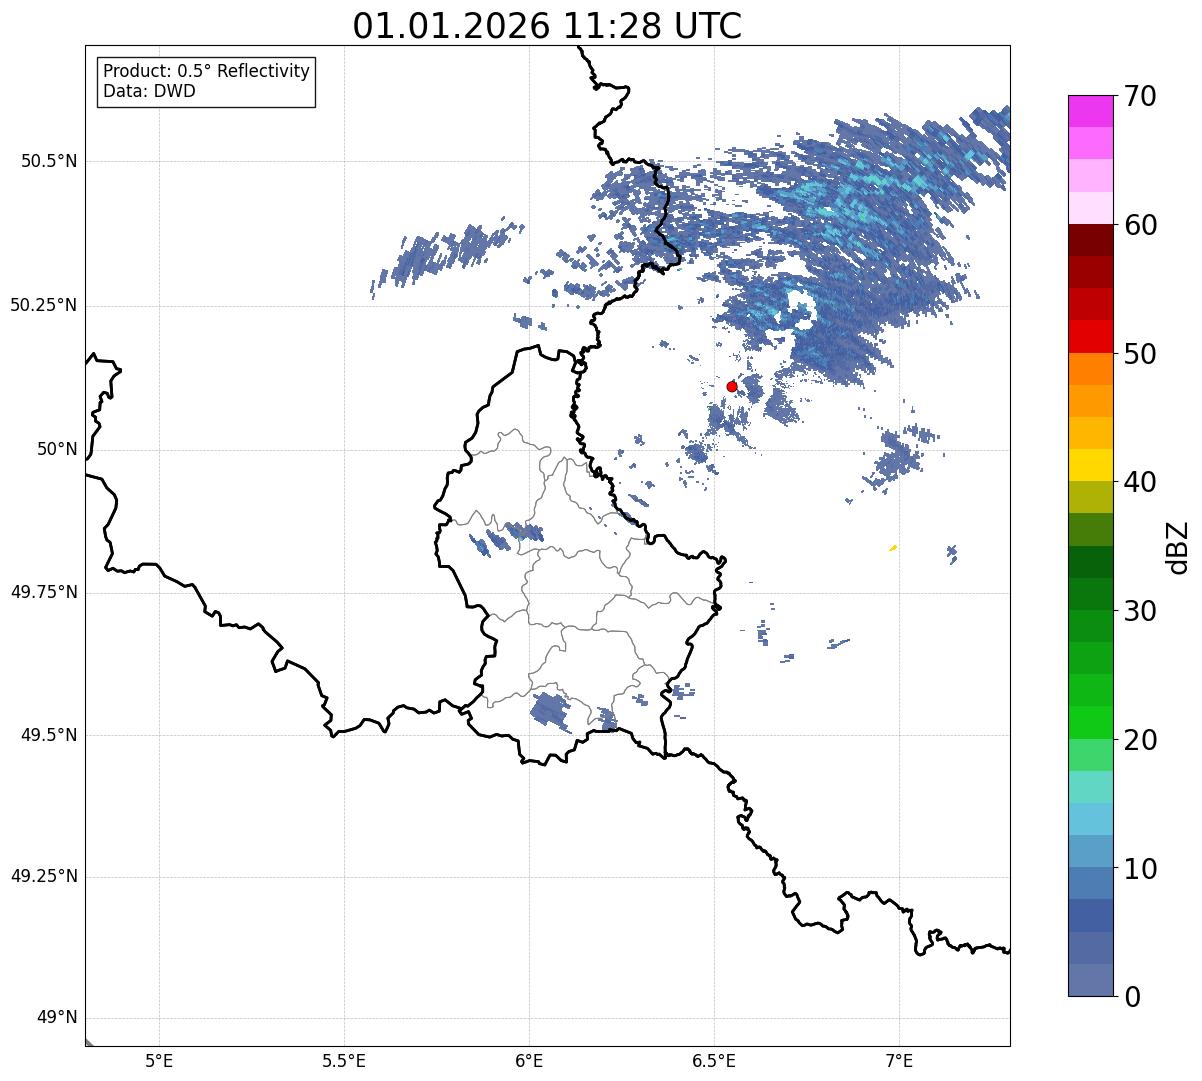
Task: Click the "49.75°N" latitude label
Action: click(x=44, y=592)
